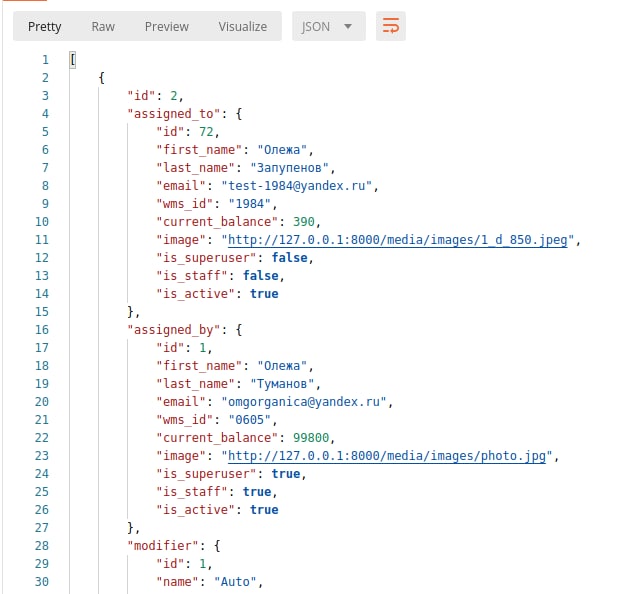Click line number 16 beside assigned_by
The width and height of the screenshot is (634, 594).
click(x=42, y=330)
